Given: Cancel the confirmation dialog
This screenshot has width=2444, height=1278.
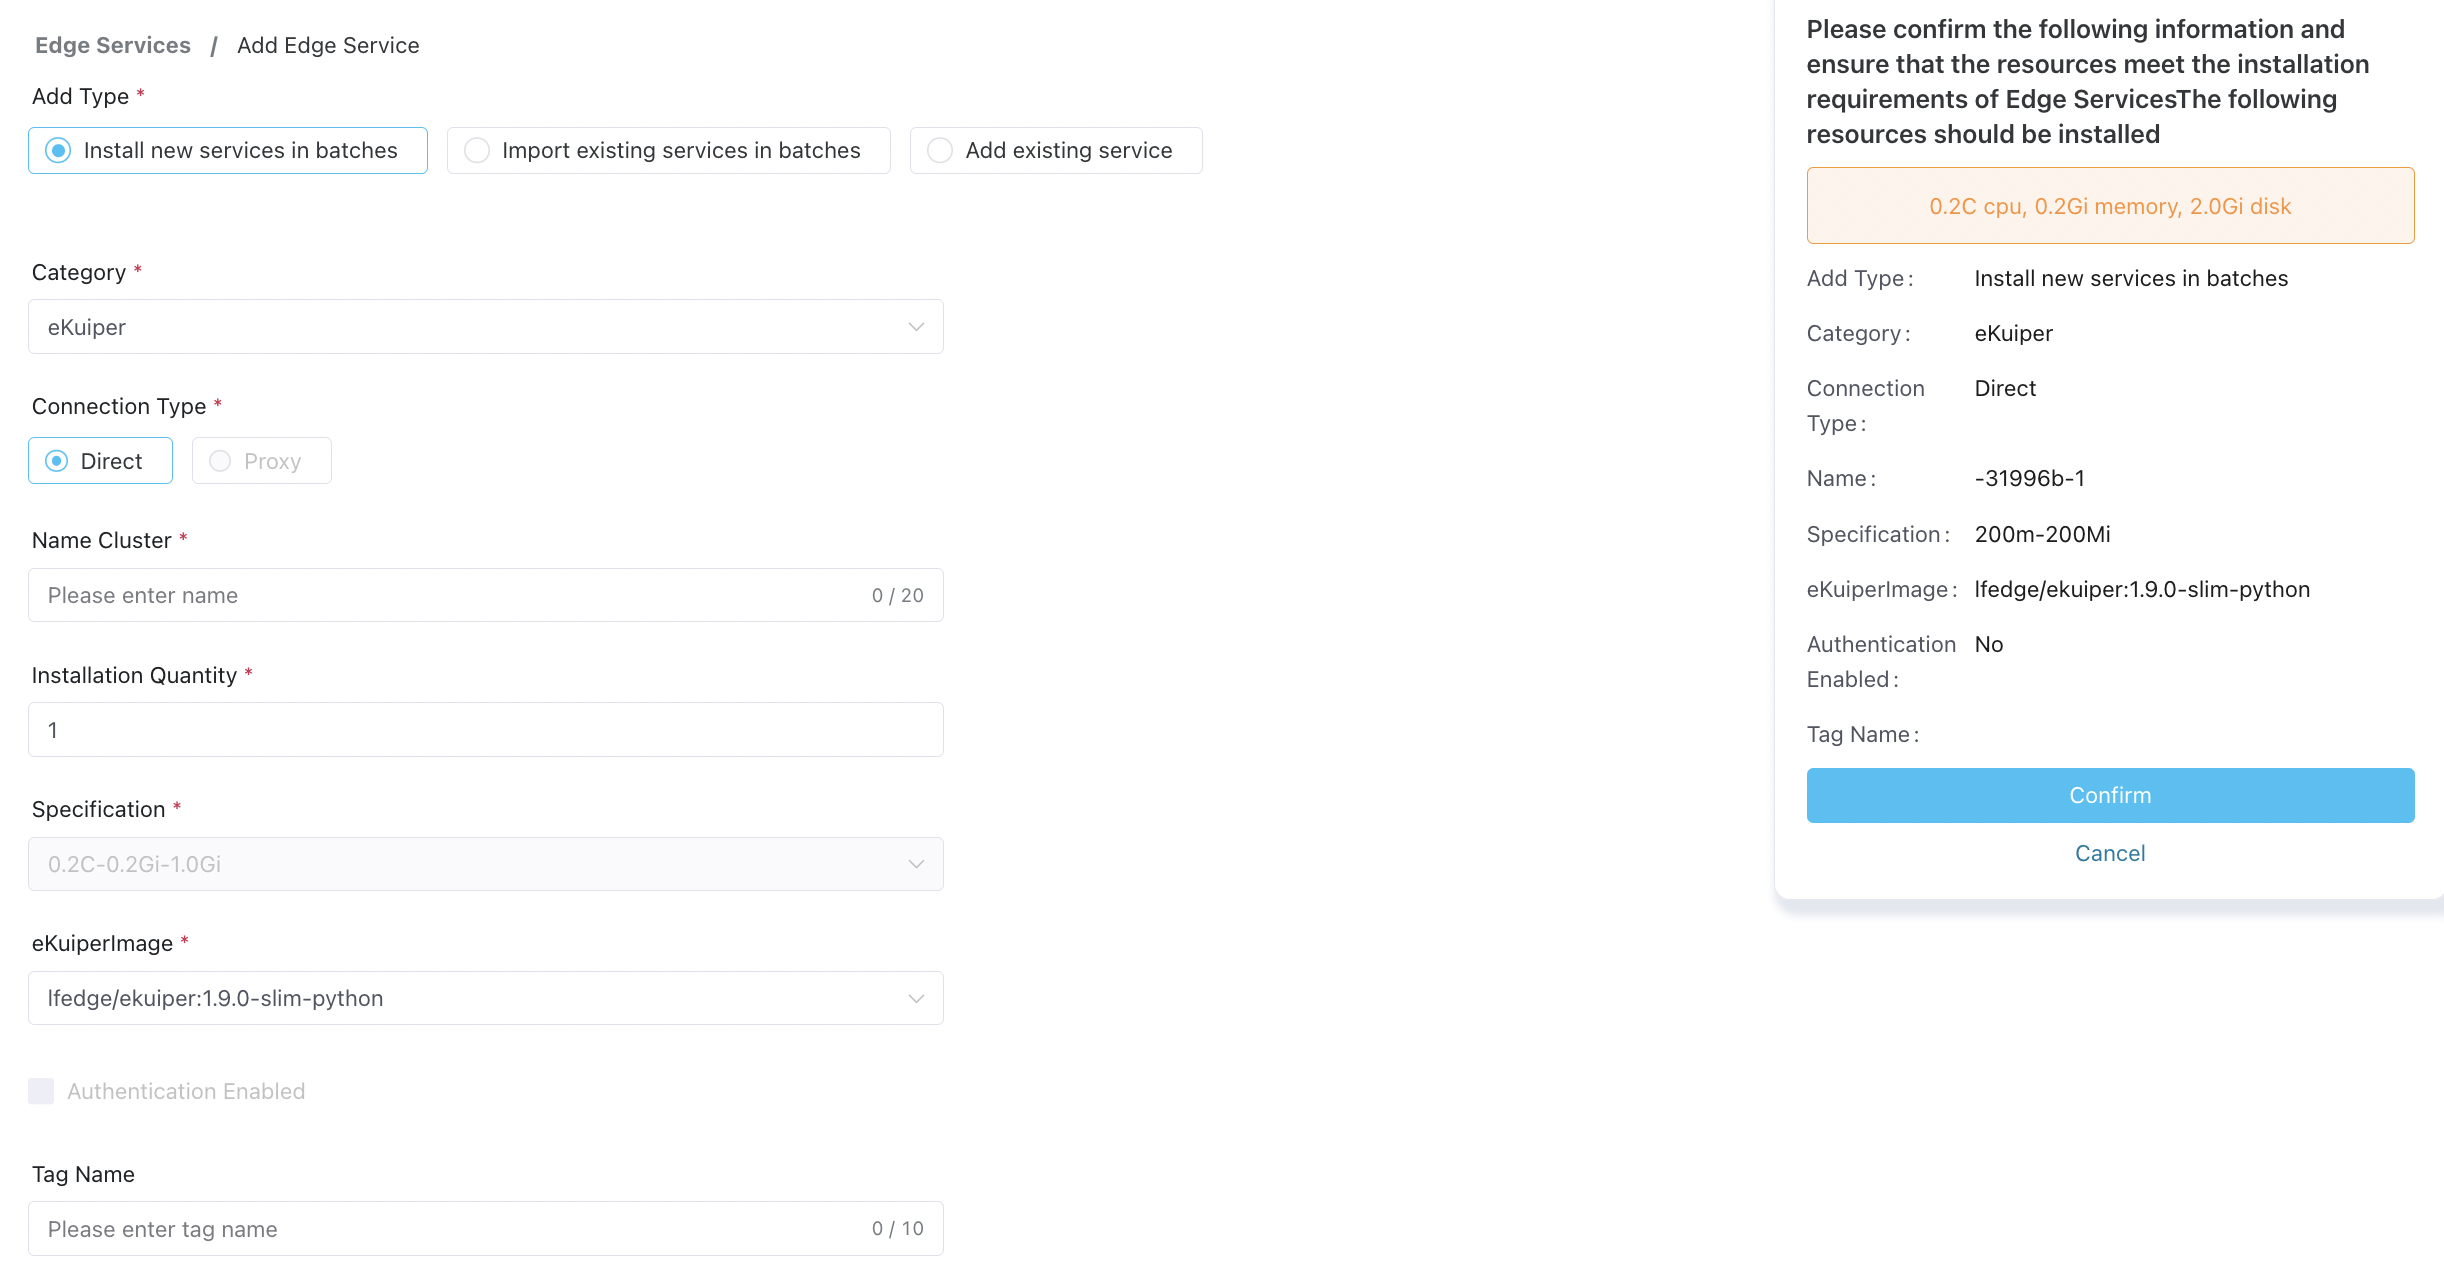Looking at the screenshot, I should point(2110,853).
